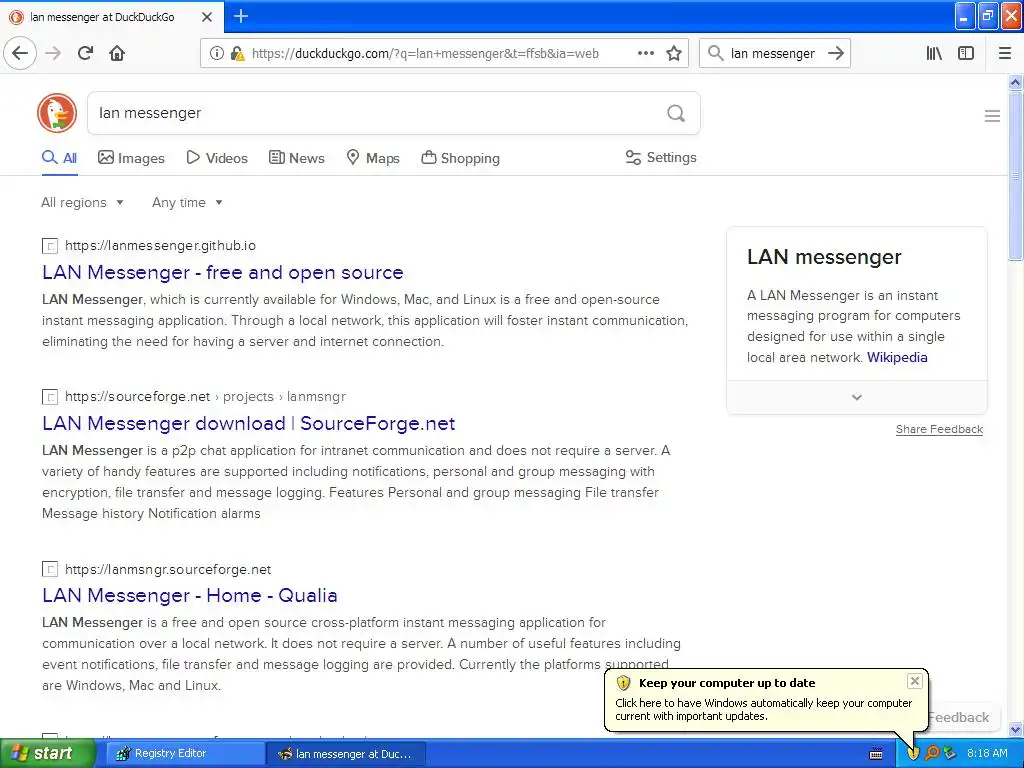The width and height of the screenshot is (1024, 768).
Task: Open LAN Messenger - Home - Qualia result
Action: click(x=189, y=596)
